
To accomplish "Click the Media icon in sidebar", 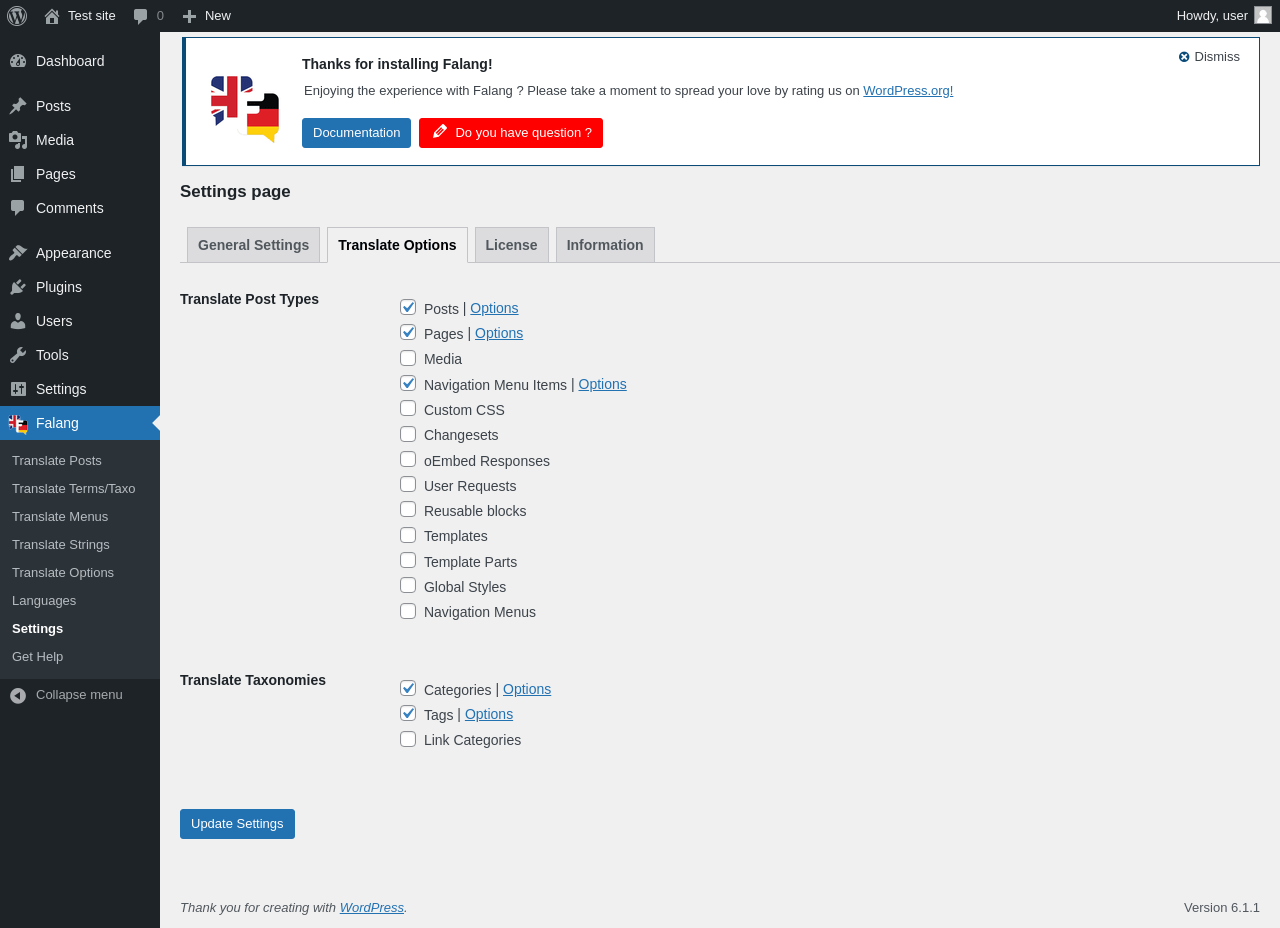I will click(x=18, y=140).
